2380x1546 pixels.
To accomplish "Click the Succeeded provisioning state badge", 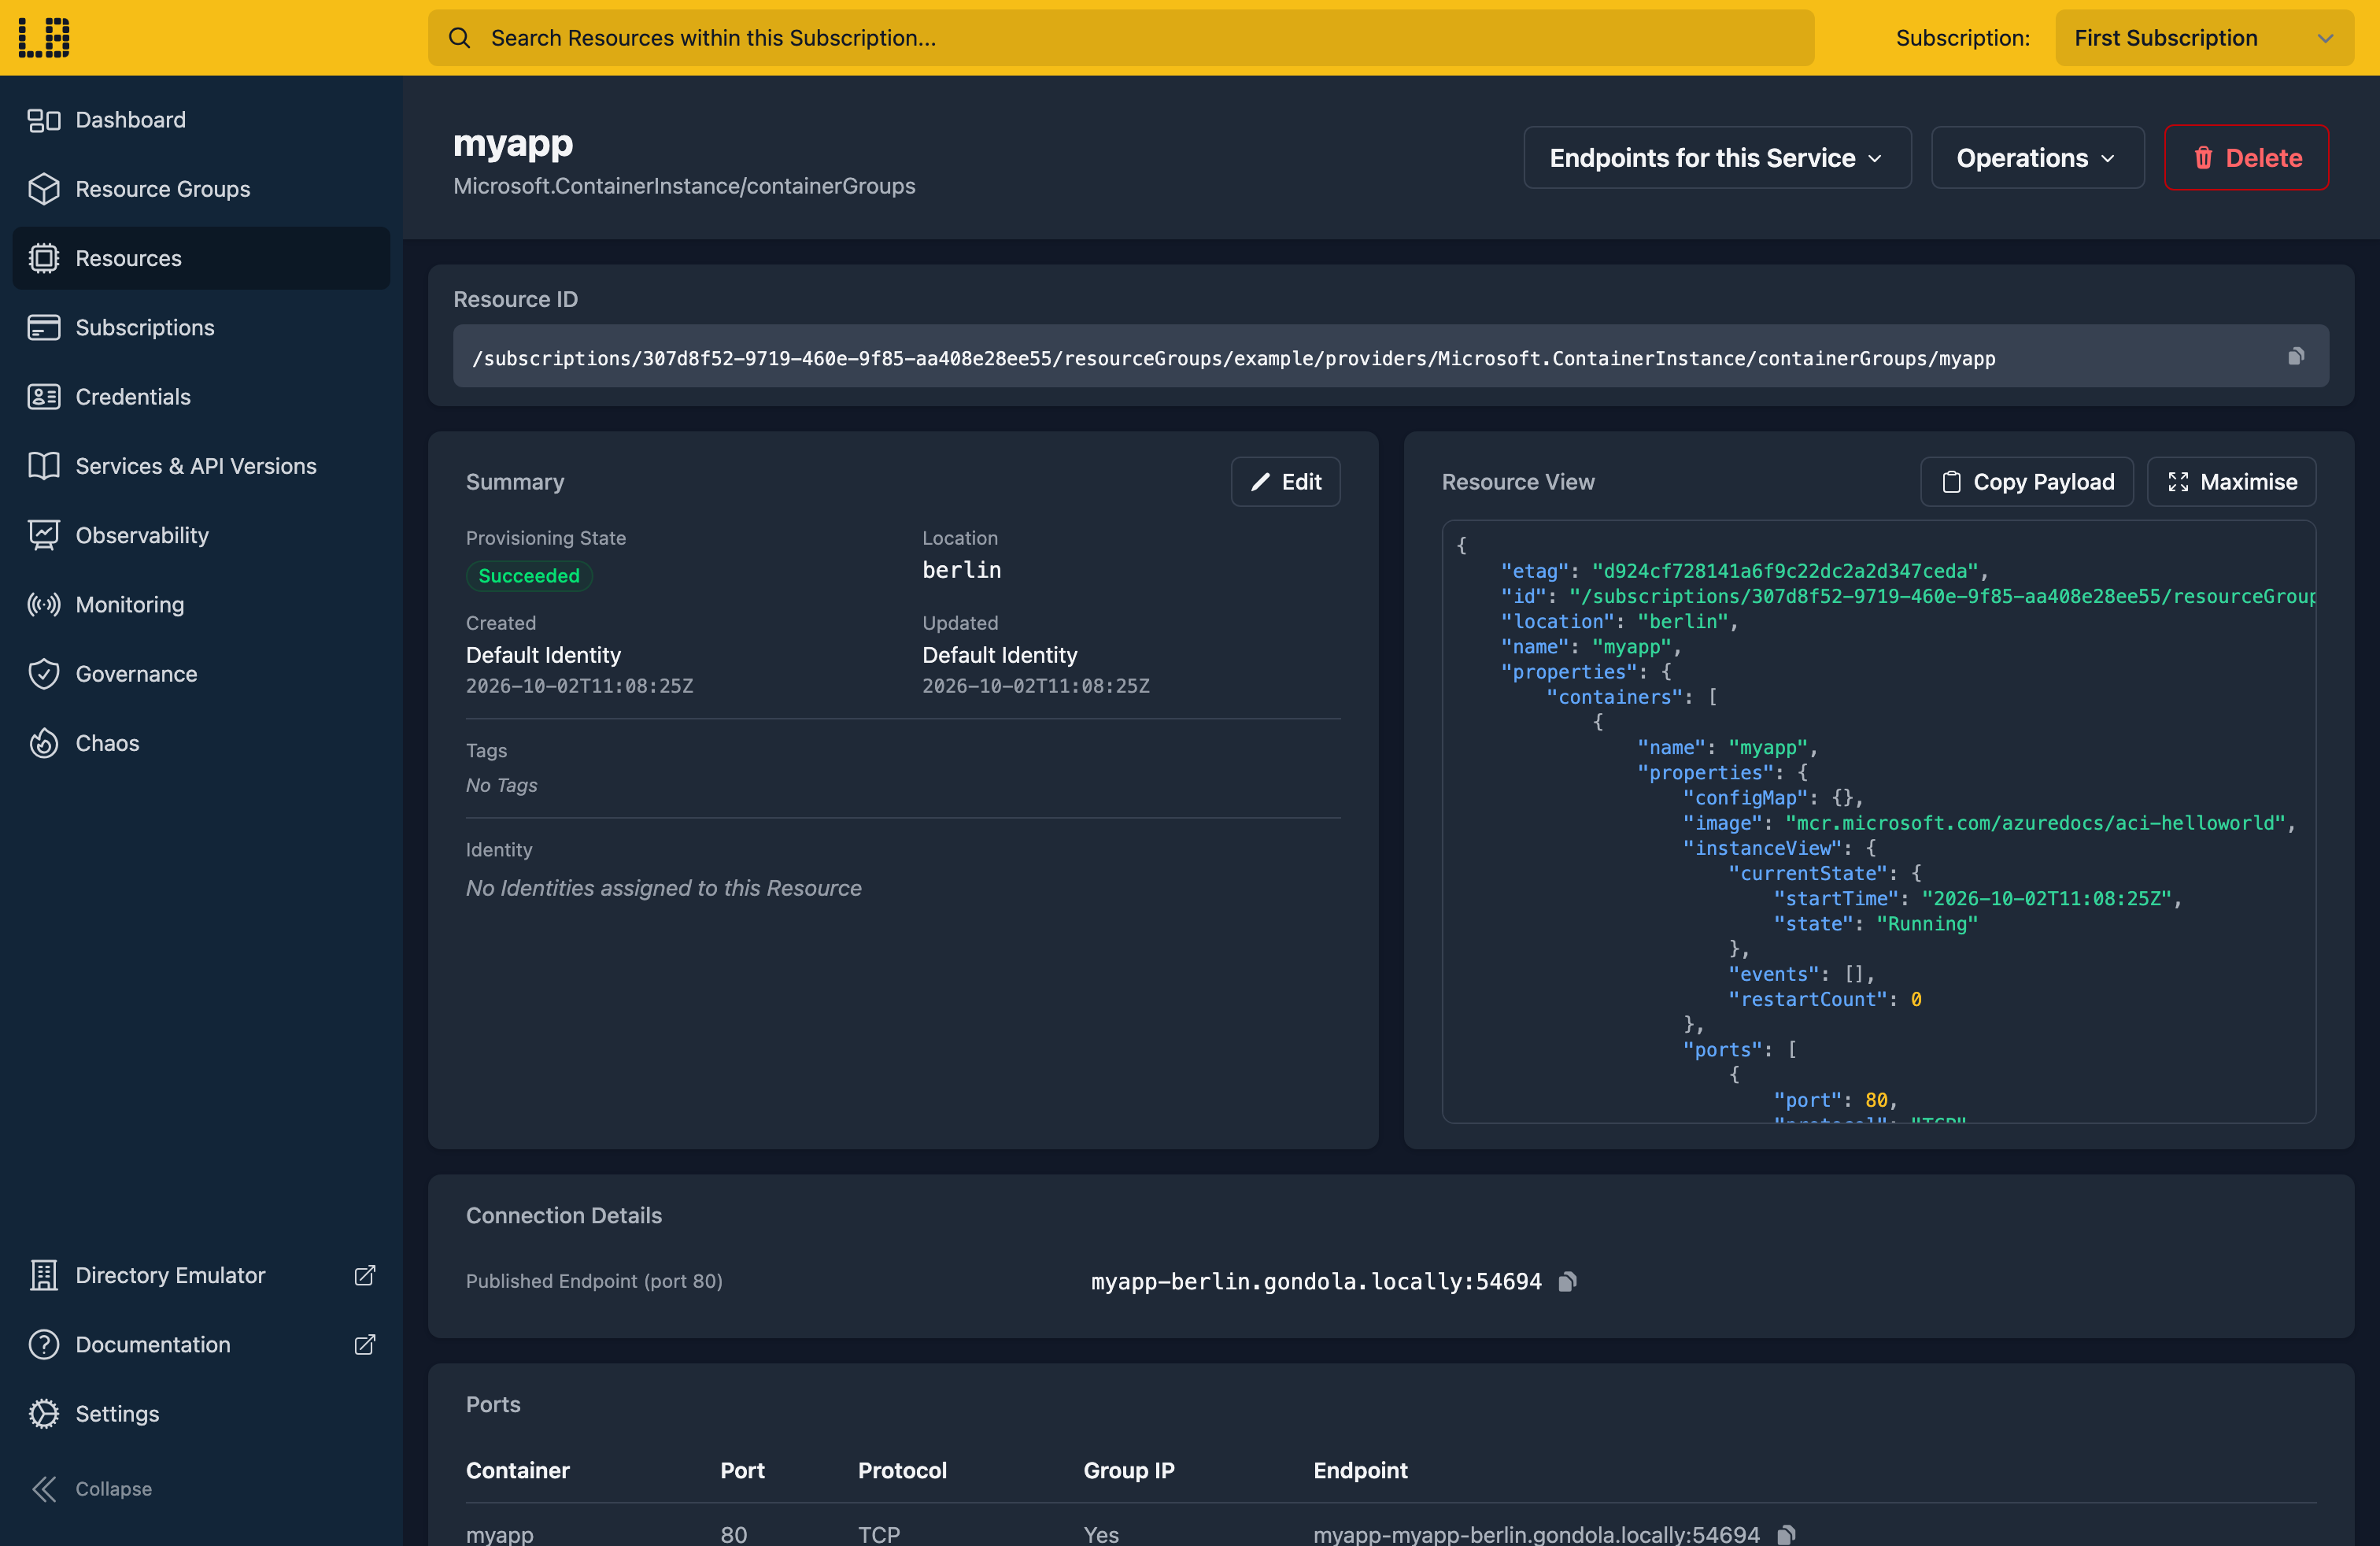I will point(529,576).
